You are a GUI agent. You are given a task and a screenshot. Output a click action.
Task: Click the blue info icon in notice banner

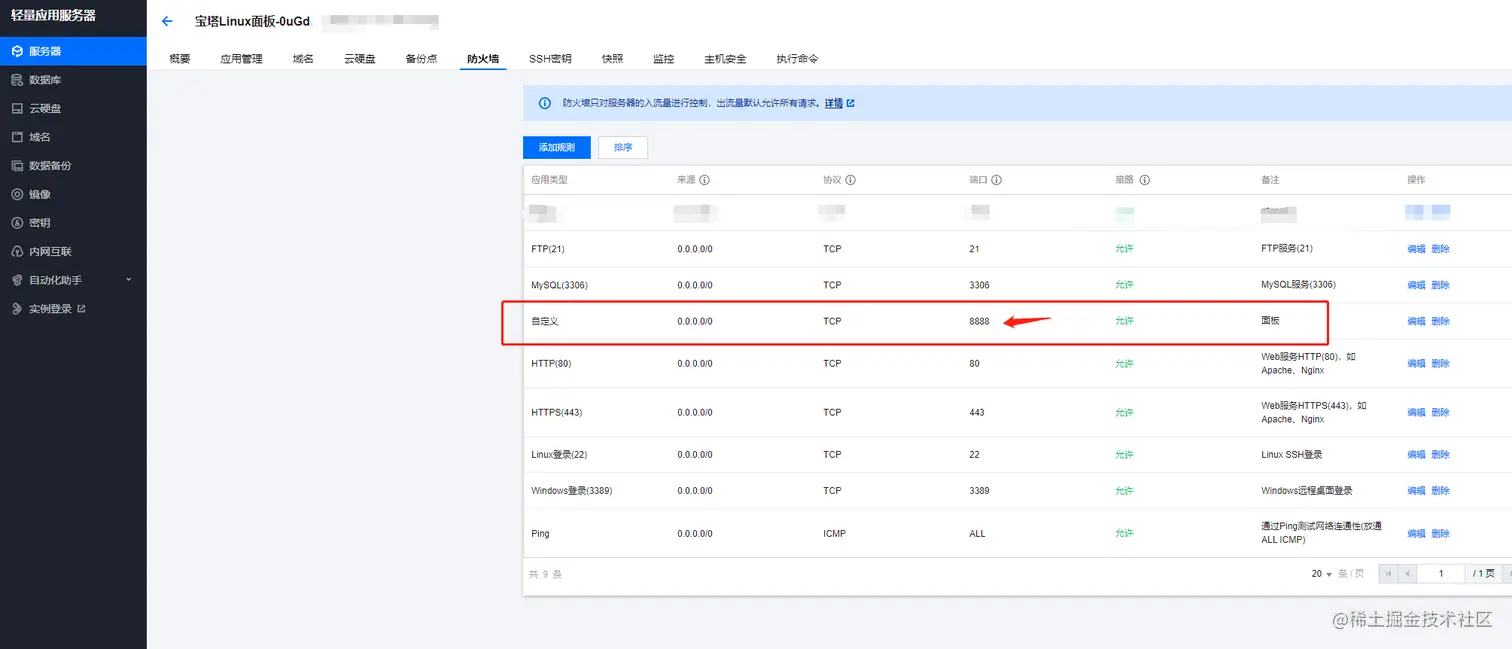coord(545,103)
